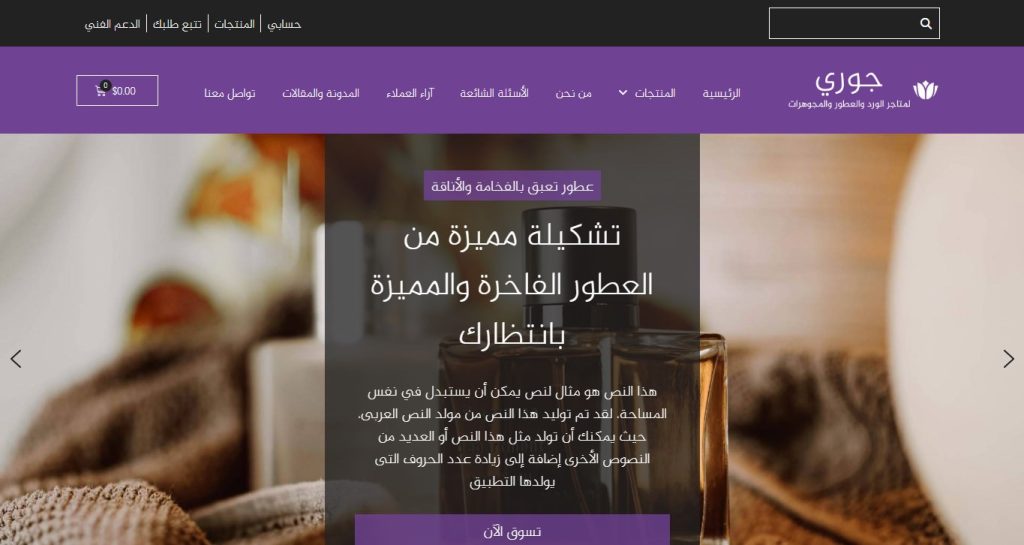1024x545 pixels.
Task: Click the $0.00 cart total button
Action: 117,91
